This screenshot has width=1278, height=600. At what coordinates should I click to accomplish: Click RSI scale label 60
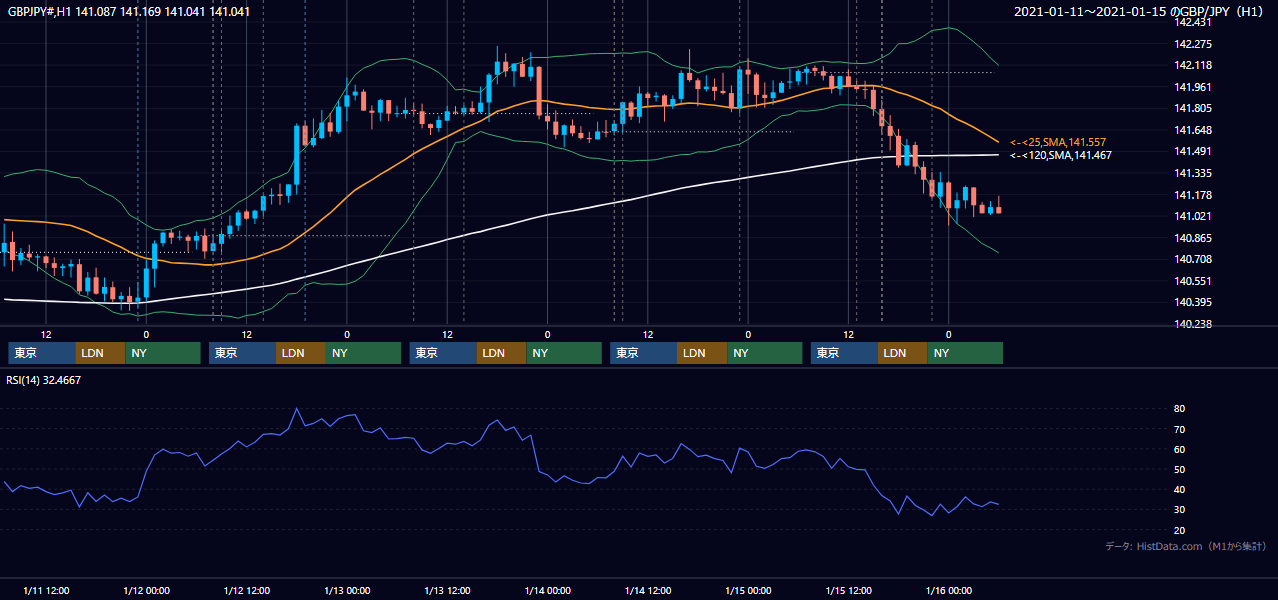point(1180,449)
